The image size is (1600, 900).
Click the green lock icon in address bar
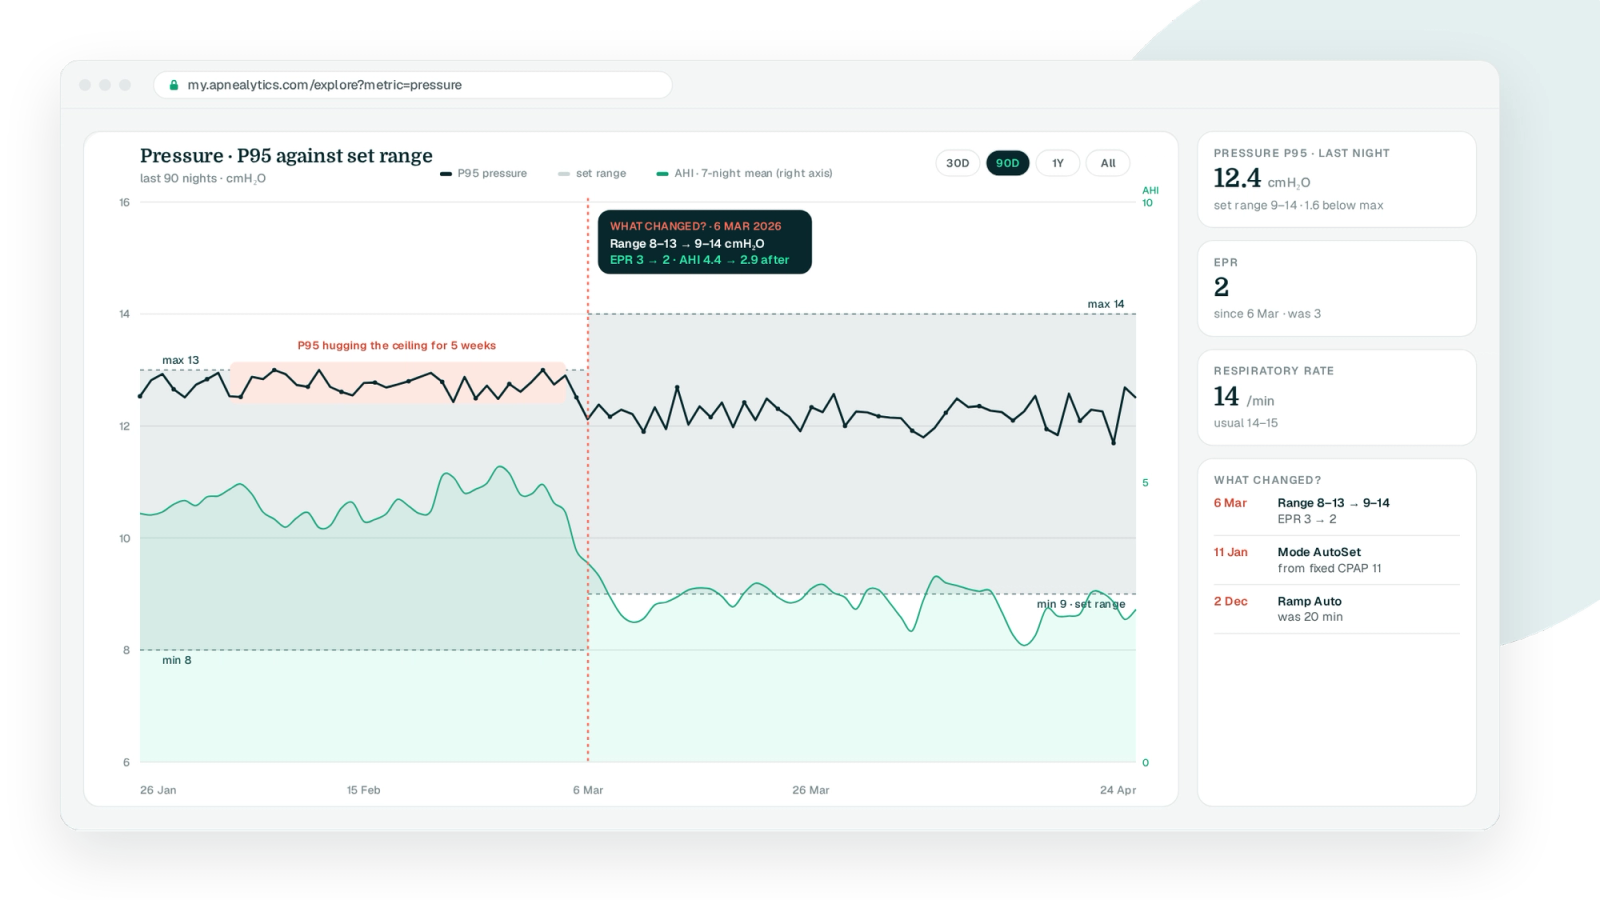[x=174, y=85]
